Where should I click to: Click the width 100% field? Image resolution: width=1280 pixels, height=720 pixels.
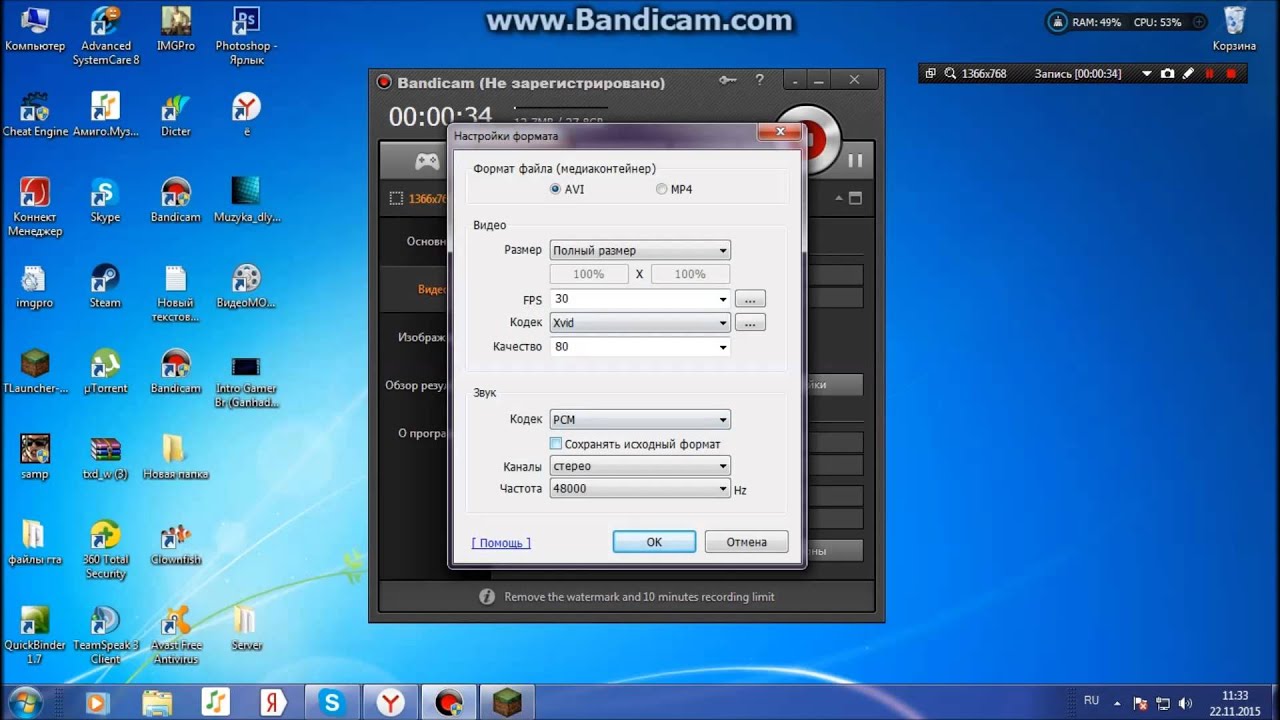[589, 274]
